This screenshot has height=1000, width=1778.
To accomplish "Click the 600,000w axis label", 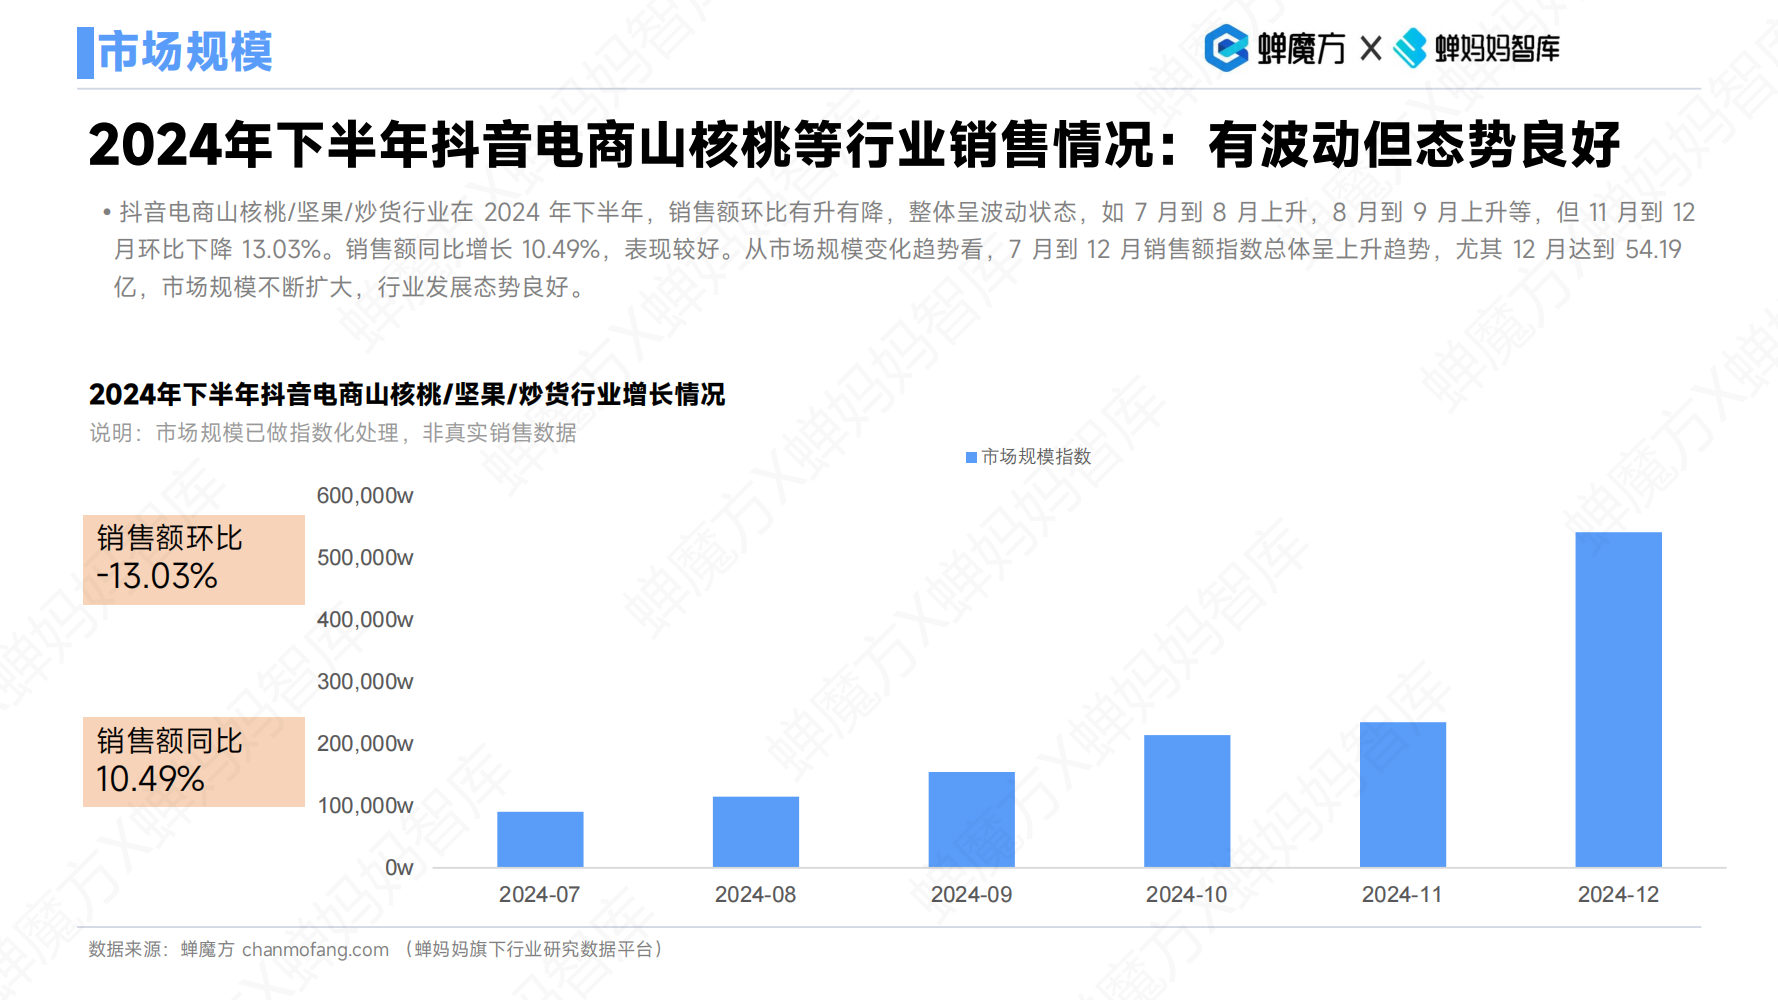I will (x=365, y=496).
